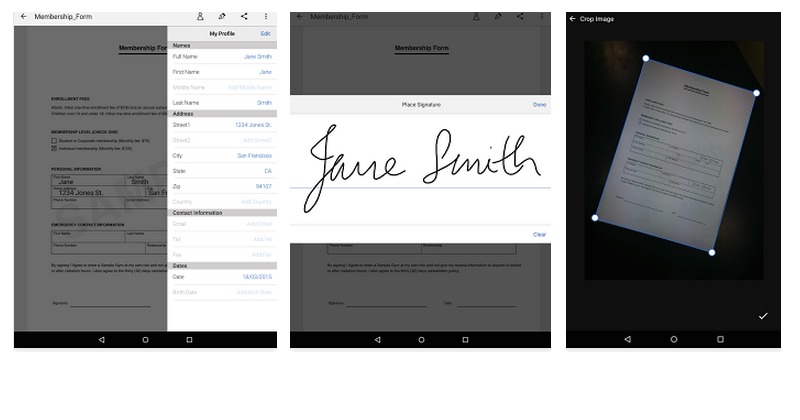Viewport: 800px width, 420px height.
Task: Select the Last Name value Smith in profile
Action: point(264,102)
